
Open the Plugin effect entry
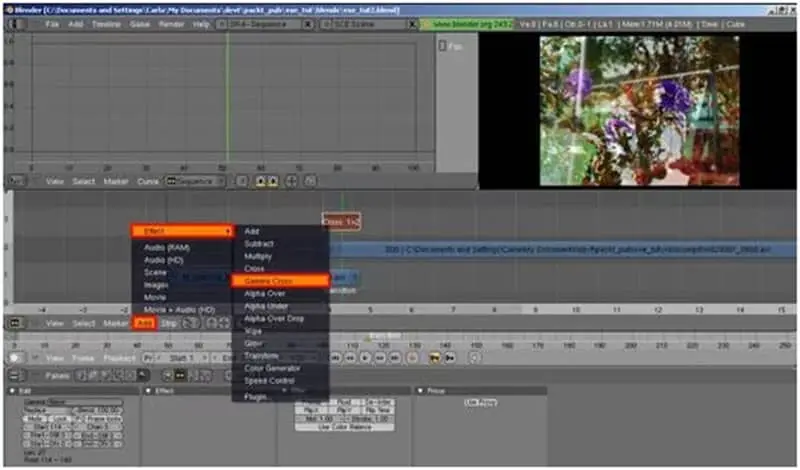(255, 397)
